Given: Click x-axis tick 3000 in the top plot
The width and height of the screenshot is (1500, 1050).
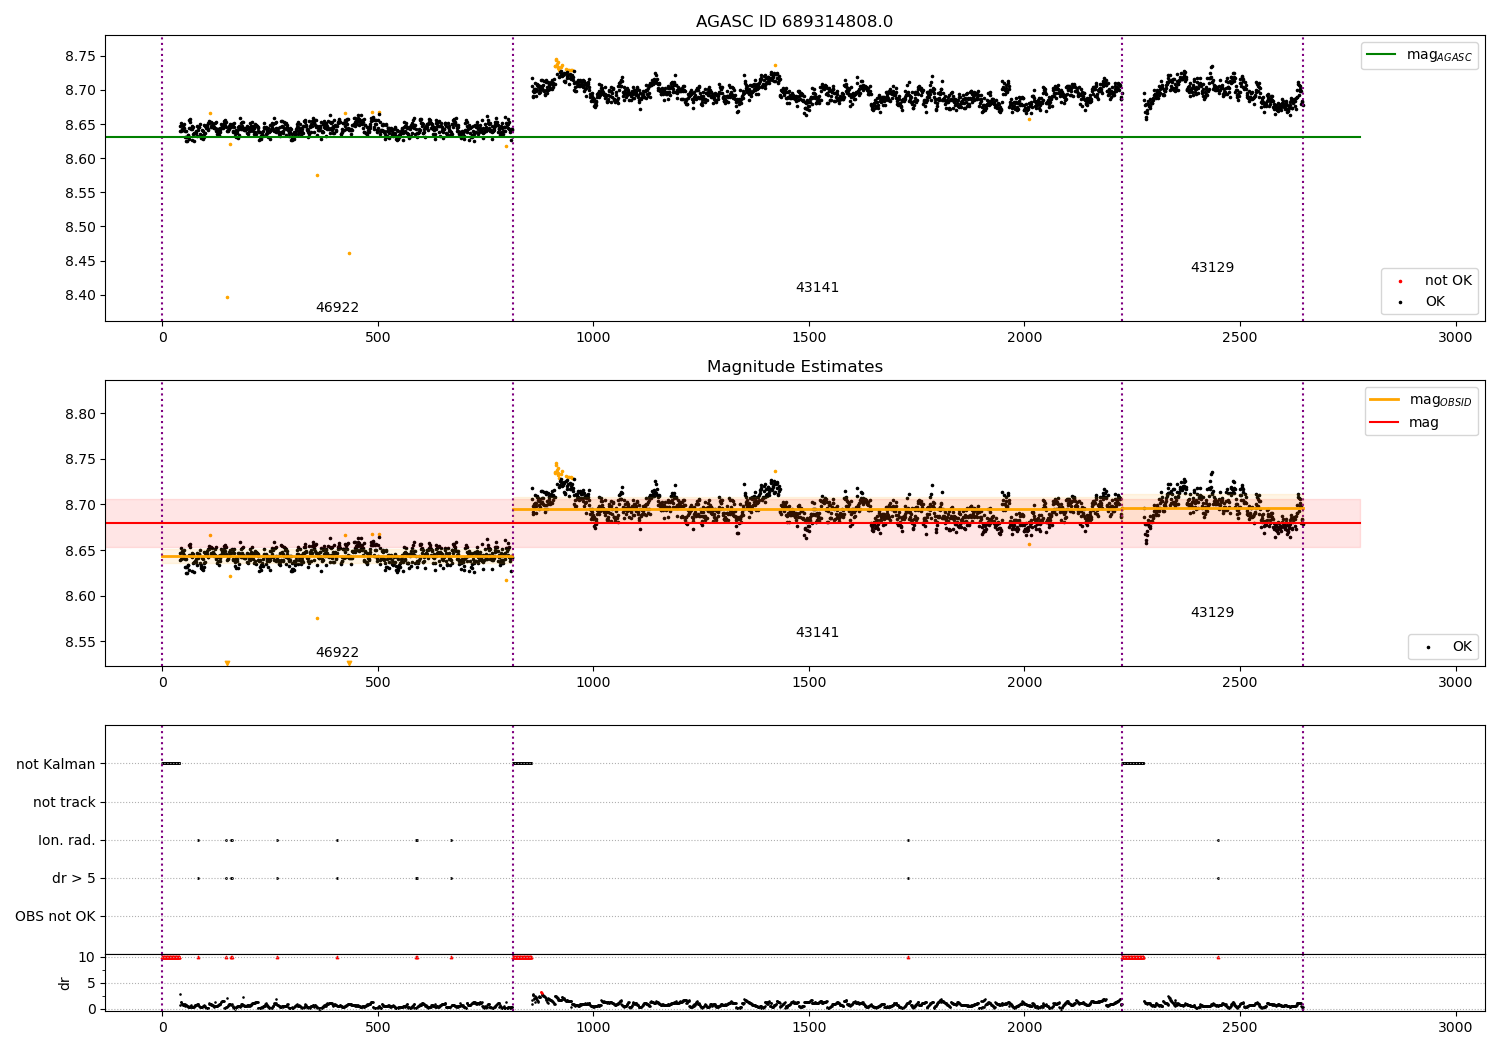Looking at the screenshot, I should pyautogui.click(x=1455, y=338).
